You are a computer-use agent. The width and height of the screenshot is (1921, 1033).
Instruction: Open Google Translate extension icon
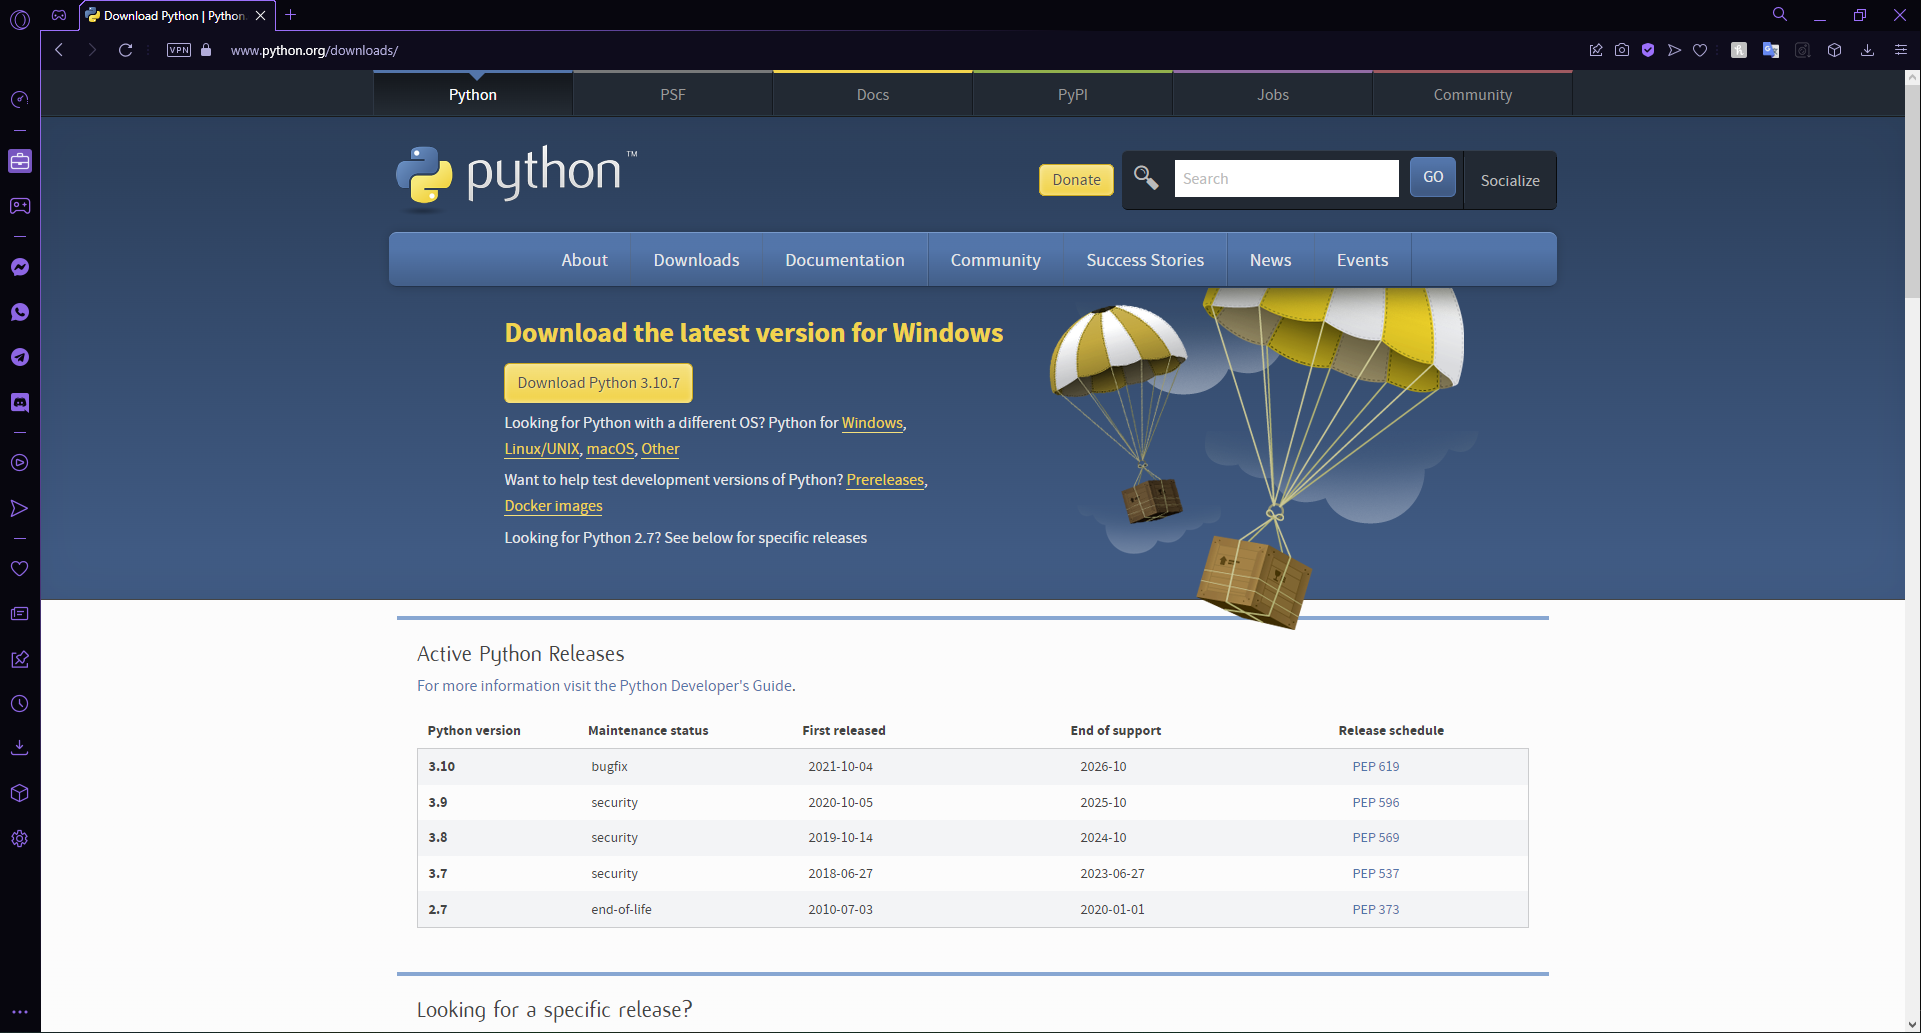1771,50
